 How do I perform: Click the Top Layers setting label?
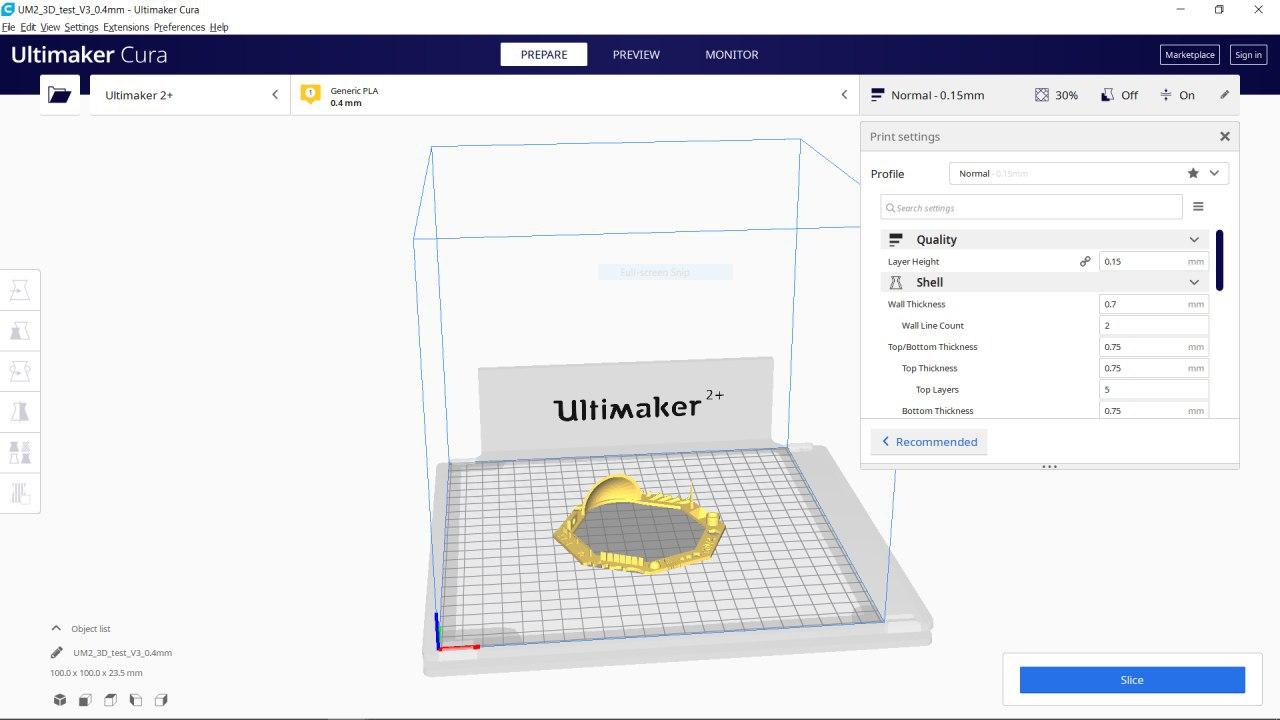(937, 390)
